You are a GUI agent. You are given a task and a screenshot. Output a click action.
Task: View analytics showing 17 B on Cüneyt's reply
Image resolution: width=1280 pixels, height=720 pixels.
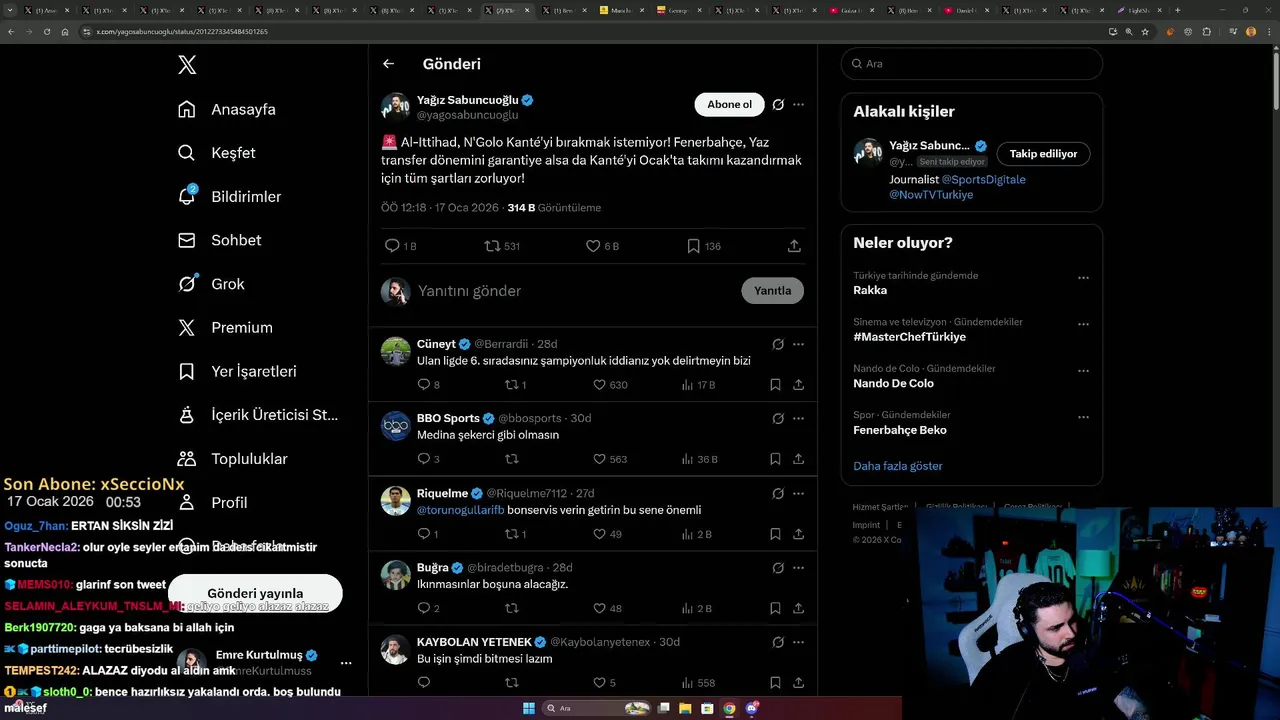(x=698, y=385)
